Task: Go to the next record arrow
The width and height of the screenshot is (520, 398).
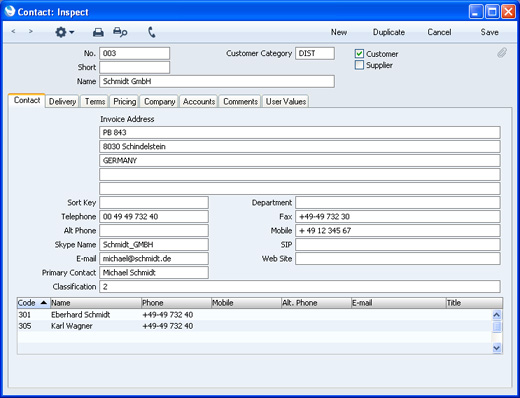Action: [x=31, y=32]
